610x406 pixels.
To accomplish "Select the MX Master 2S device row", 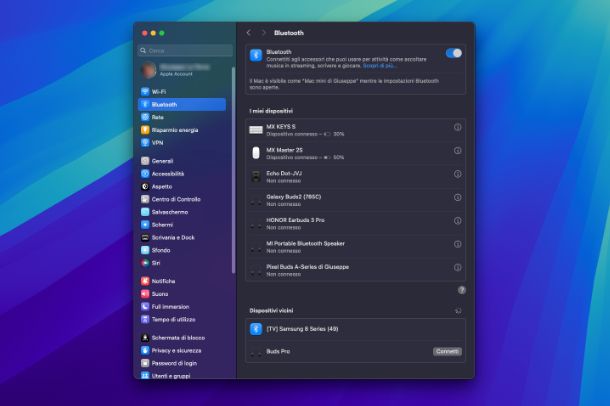I will [x=355, y=154].
